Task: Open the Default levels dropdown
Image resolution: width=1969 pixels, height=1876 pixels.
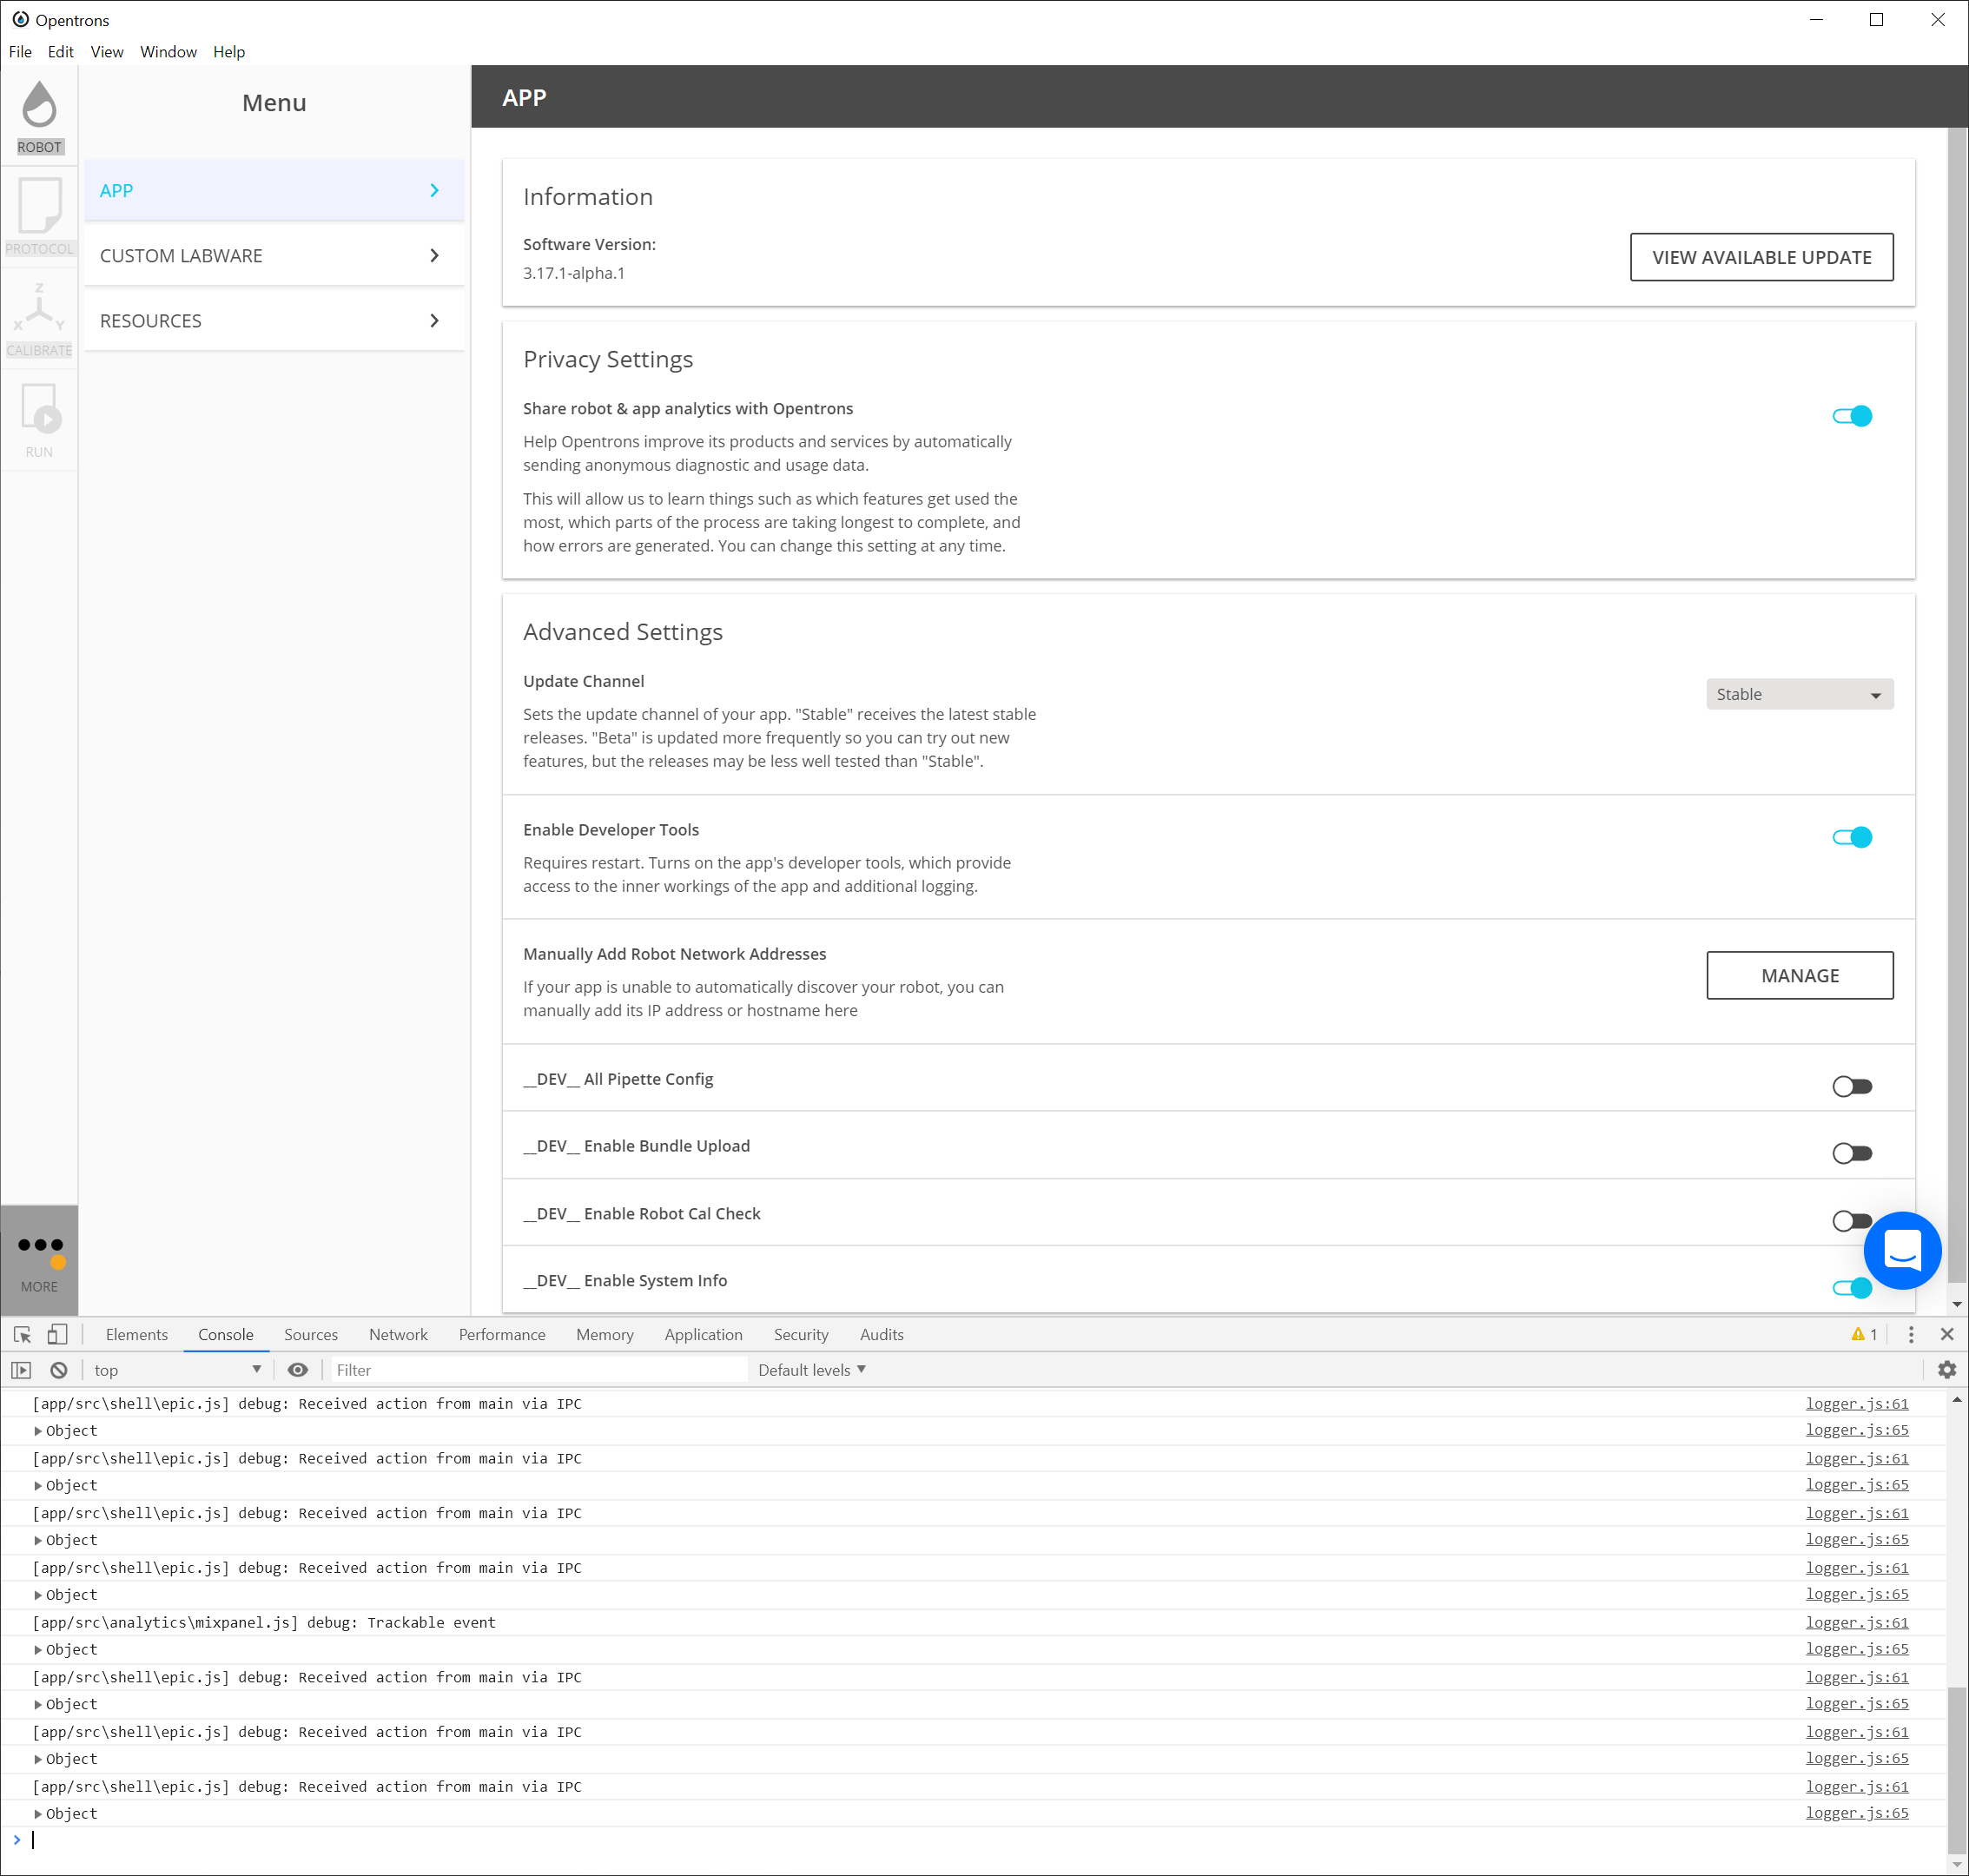Action: 810,1369
